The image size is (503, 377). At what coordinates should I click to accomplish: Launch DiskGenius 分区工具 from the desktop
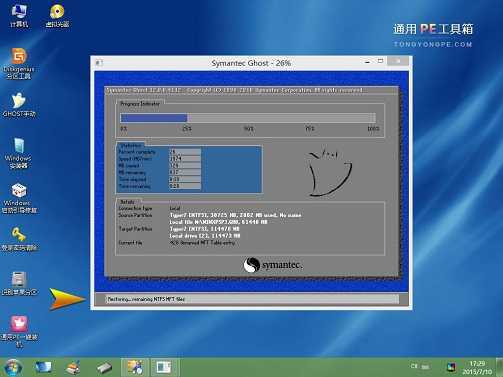coord(19,63)
